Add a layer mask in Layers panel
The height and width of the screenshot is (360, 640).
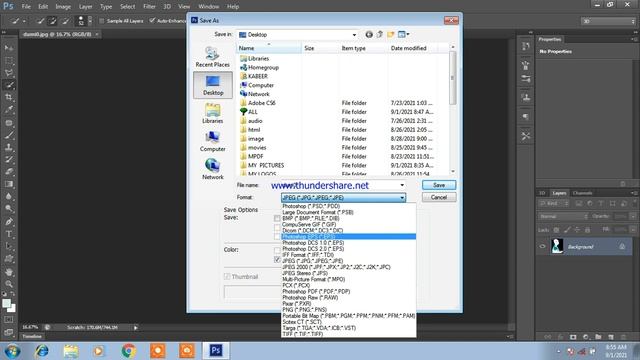click(x=573, y=337)
